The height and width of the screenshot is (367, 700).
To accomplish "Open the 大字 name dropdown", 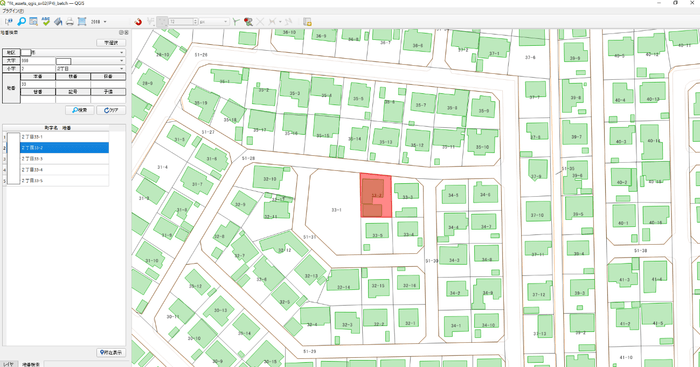I will pyautogui.click(x=91, y=61).
